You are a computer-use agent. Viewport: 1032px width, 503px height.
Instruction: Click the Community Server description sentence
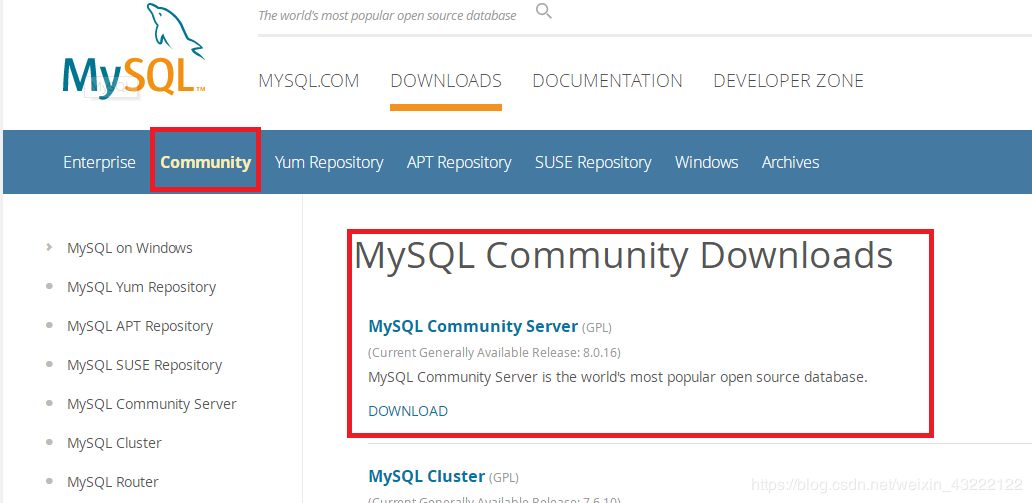tap(618, 377)
